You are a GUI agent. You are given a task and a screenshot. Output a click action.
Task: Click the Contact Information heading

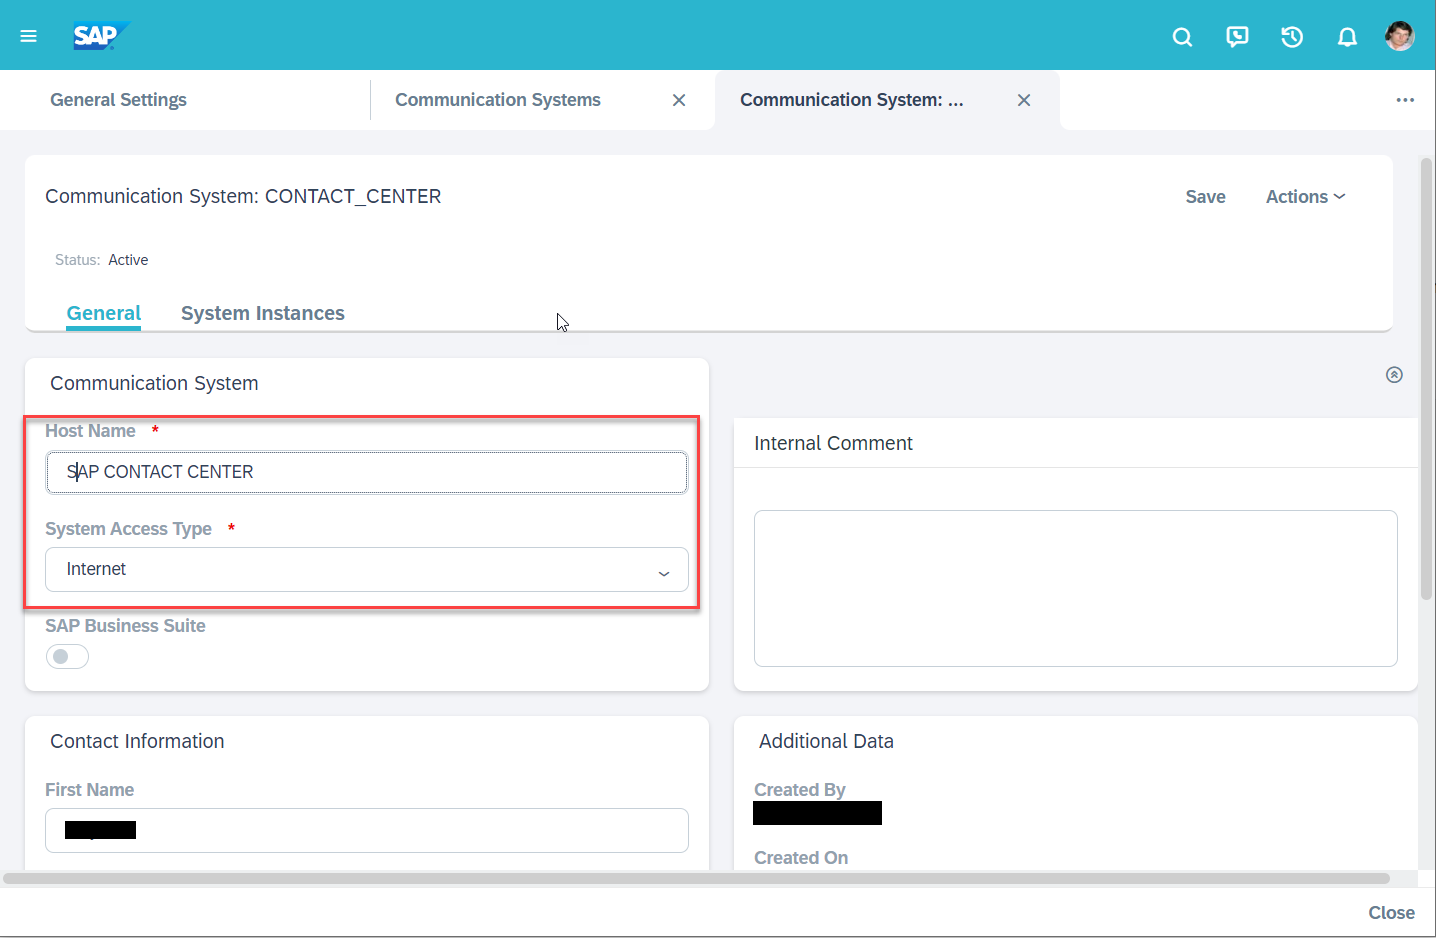137,741
